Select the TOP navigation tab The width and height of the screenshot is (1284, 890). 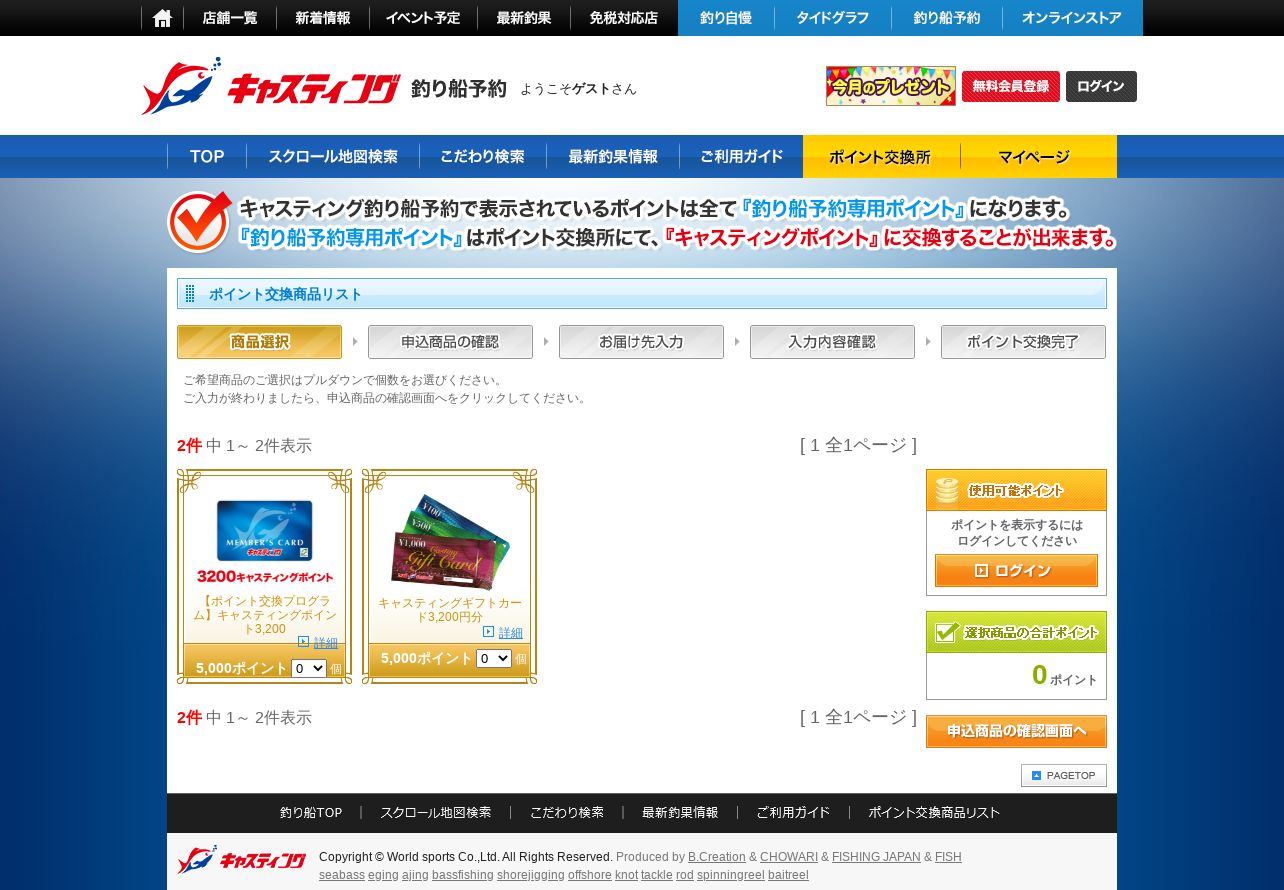pos(207,157)
